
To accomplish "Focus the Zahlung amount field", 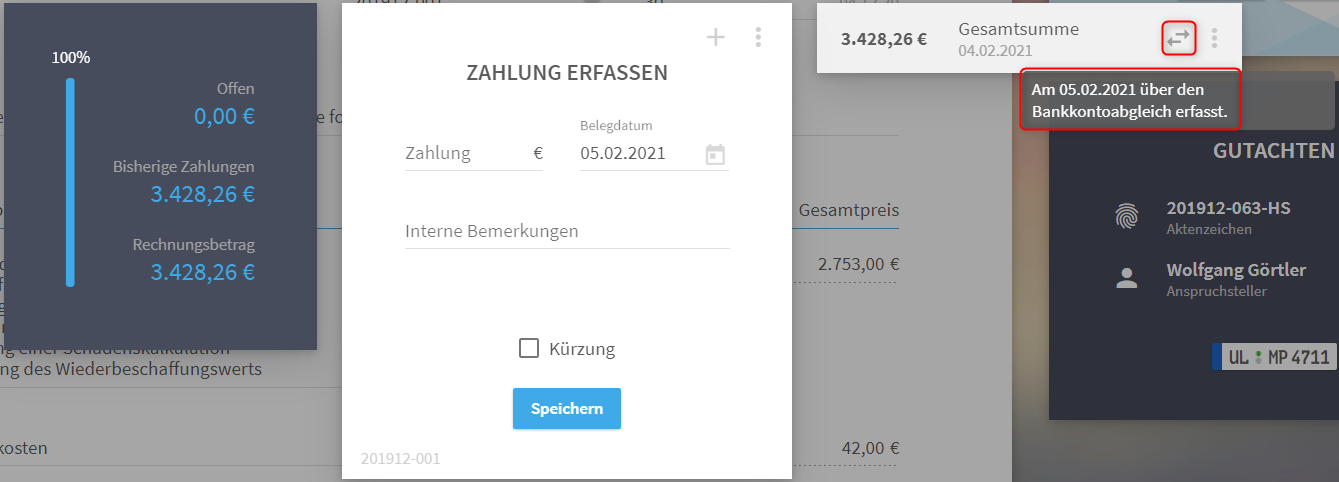I will tap(474, 154).
